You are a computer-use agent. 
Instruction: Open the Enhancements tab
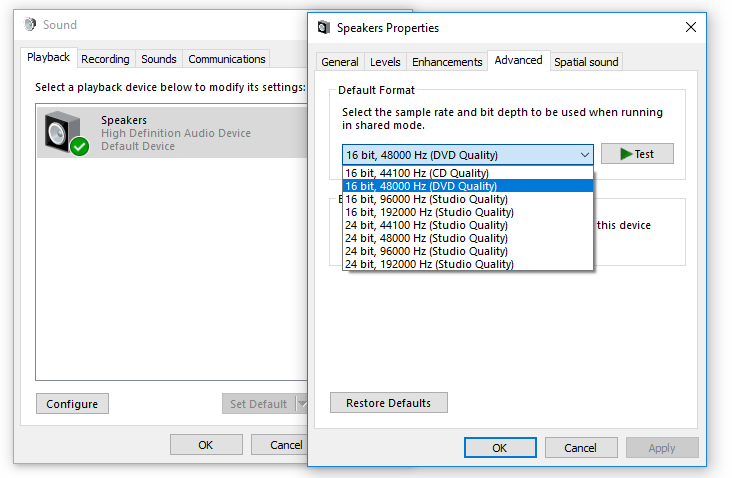[447, 62]
